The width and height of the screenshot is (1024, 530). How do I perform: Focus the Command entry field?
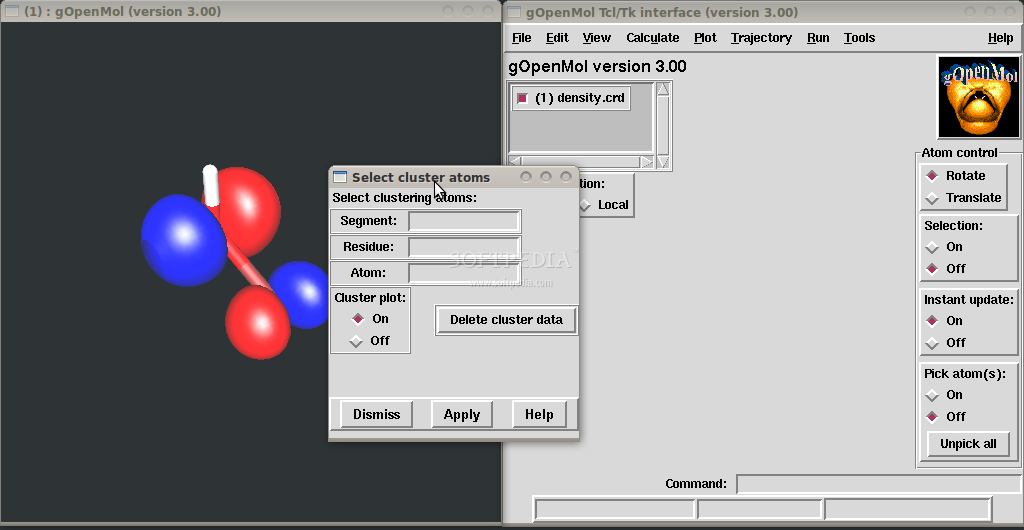point(878,484)
